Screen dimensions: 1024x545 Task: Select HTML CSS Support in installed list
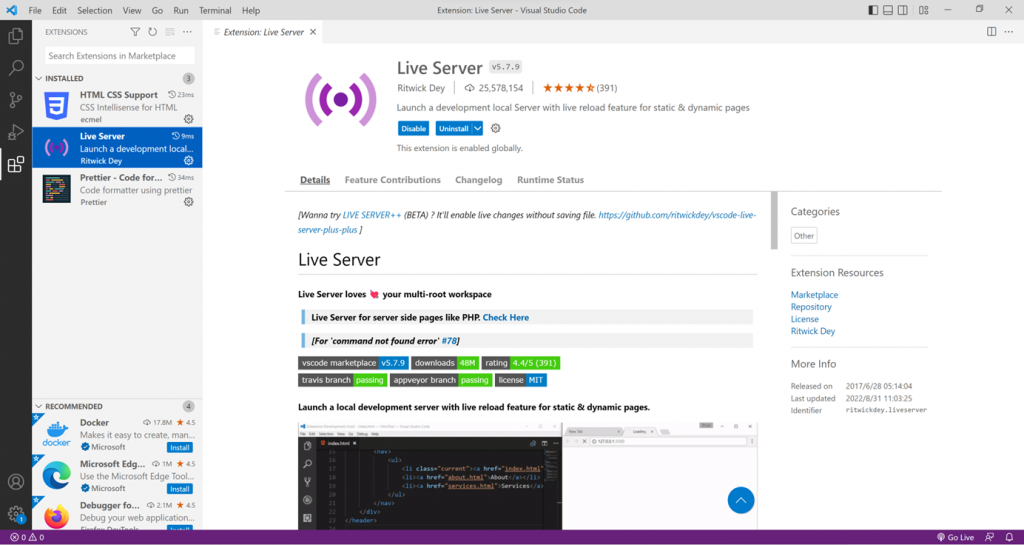[x=117, y=107]
